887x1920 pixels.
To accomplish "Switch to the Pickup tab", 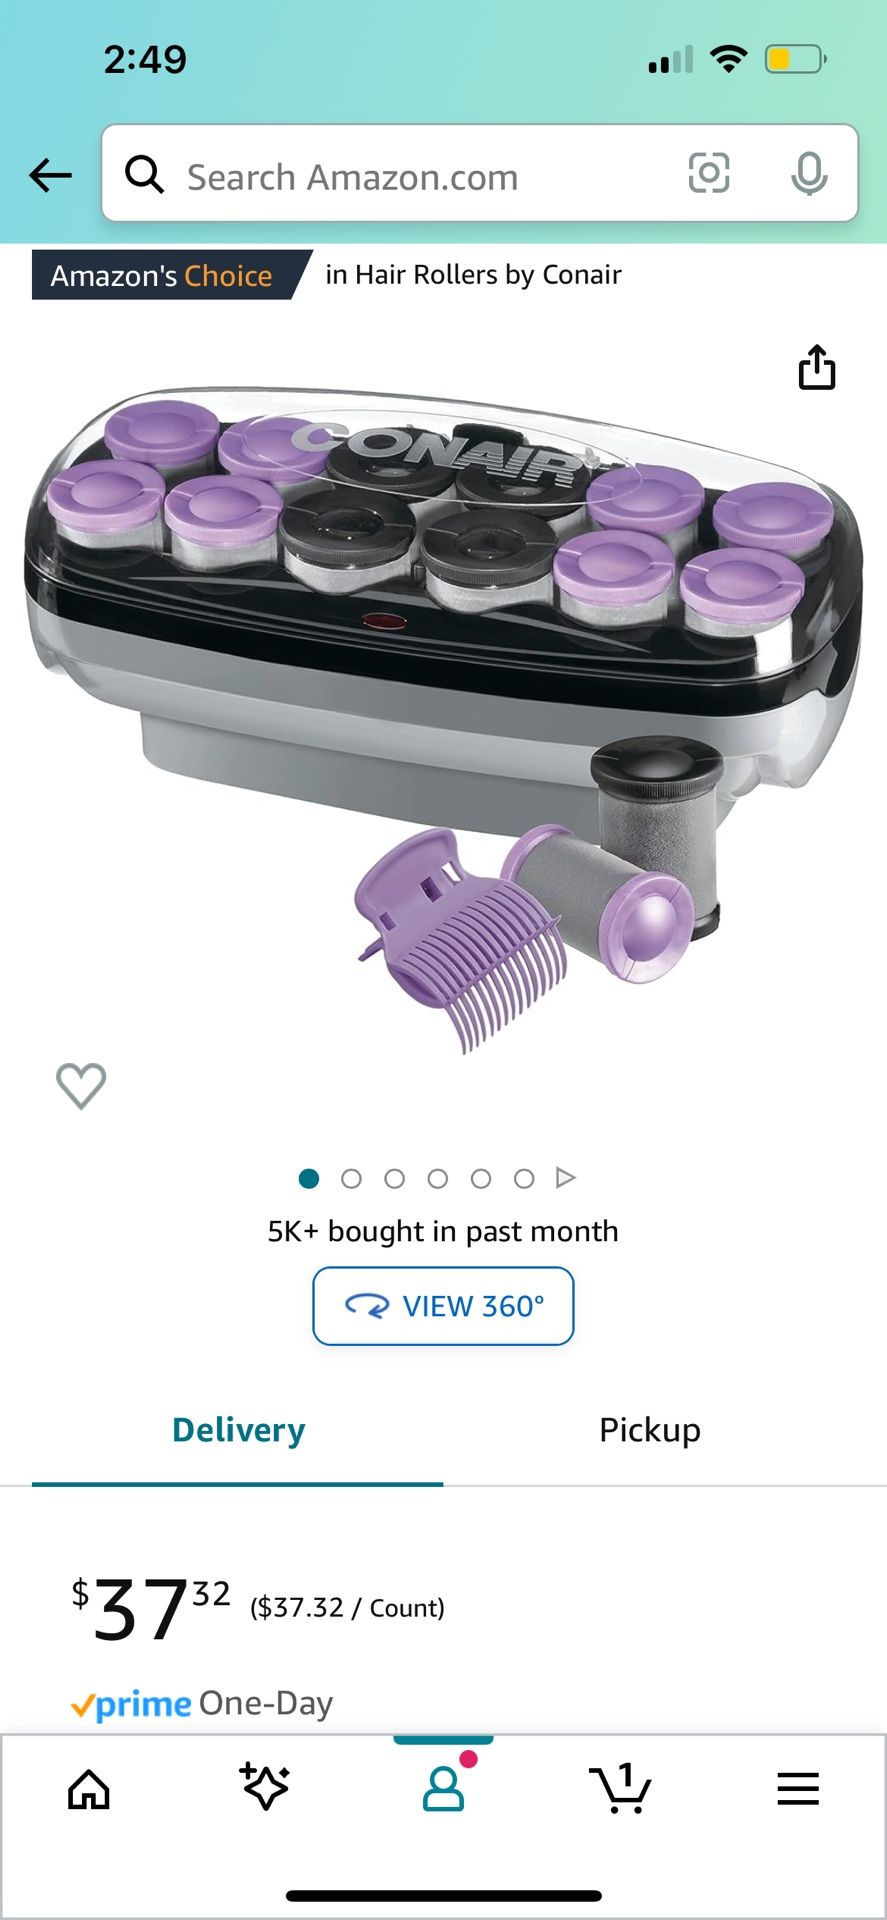I will [650, 1430].
